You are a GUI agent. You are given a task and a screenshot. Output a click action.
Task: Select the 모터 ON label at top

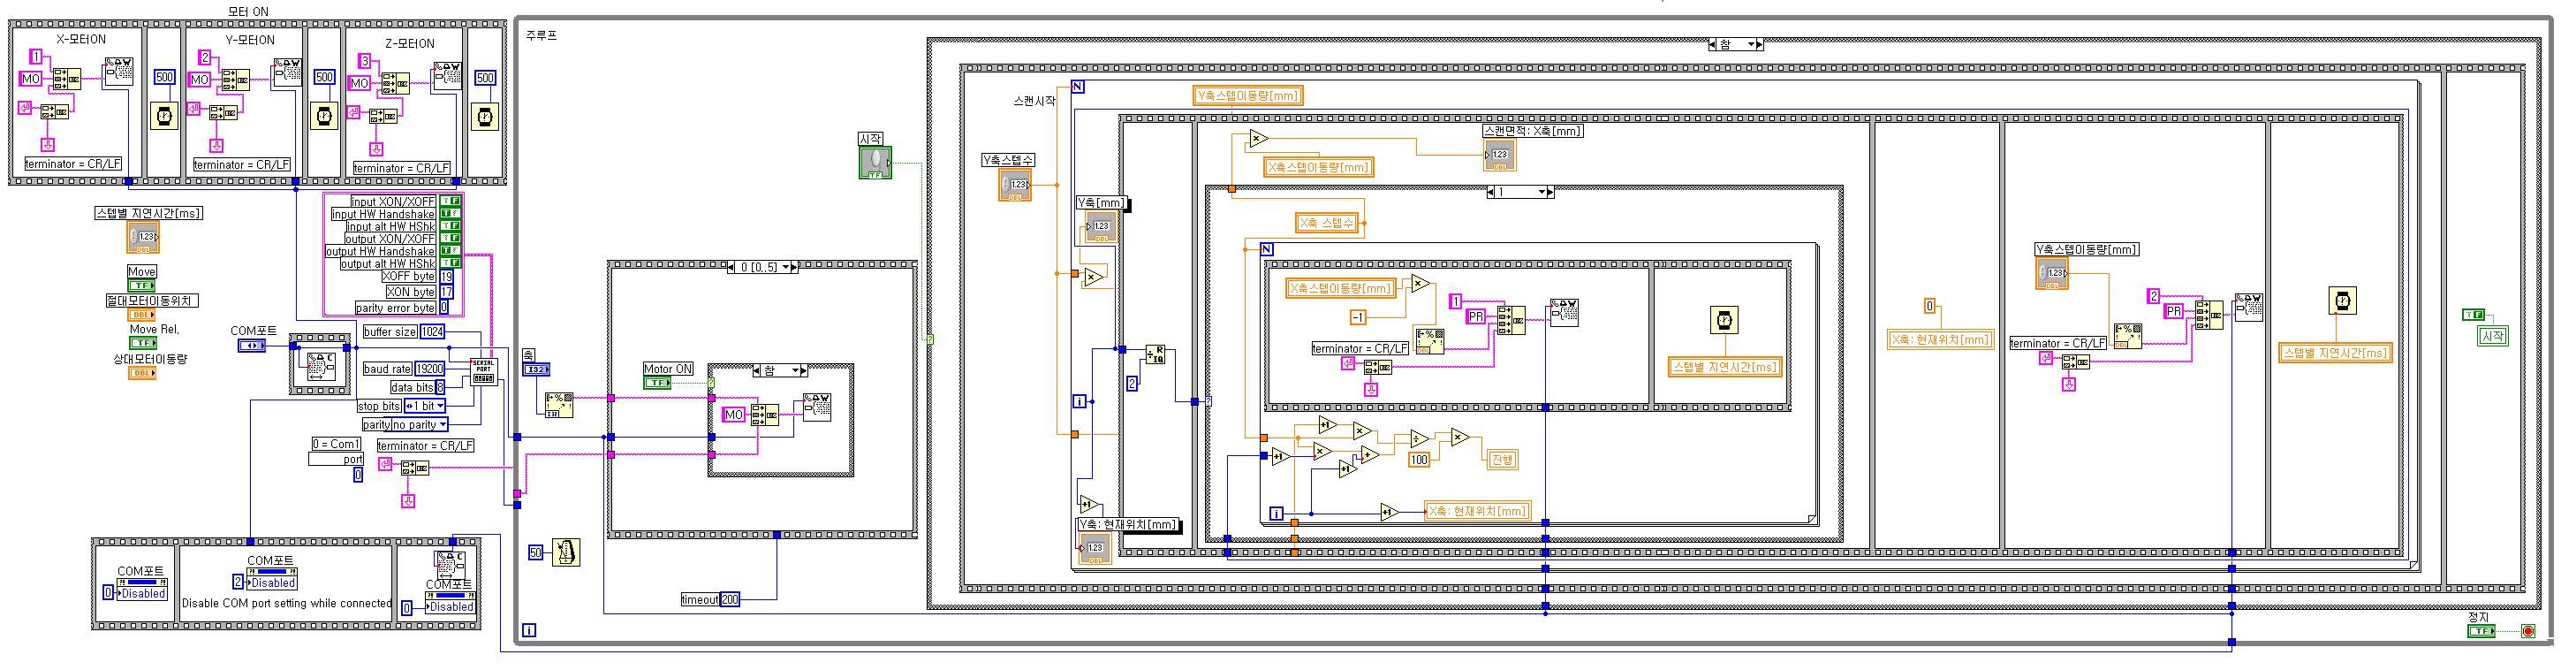click(248, 11)
